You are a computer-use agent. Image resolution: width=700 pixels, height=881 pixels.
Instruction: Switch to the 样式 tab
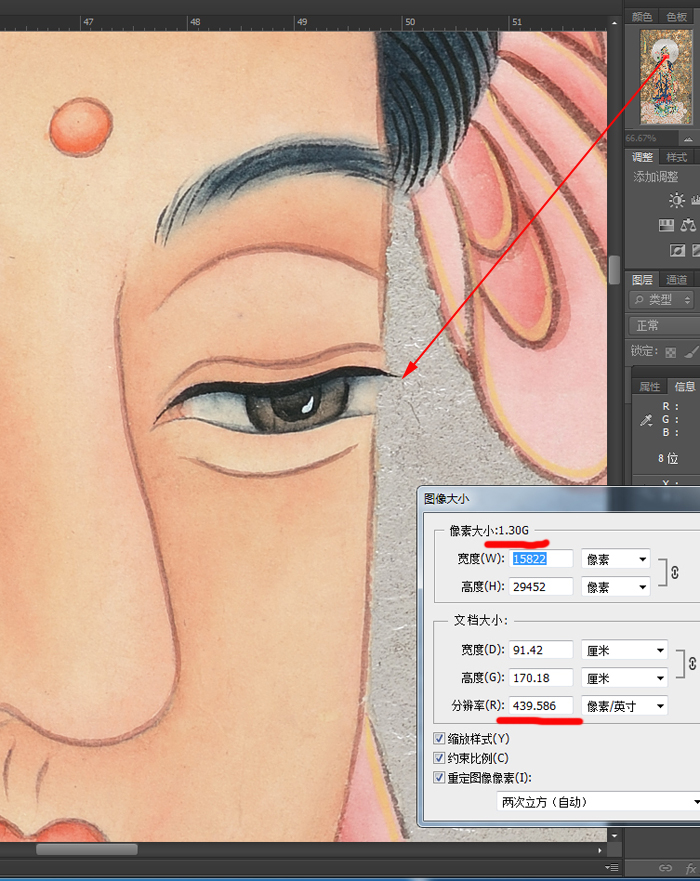pyautogui.click(x=676, y=157)
